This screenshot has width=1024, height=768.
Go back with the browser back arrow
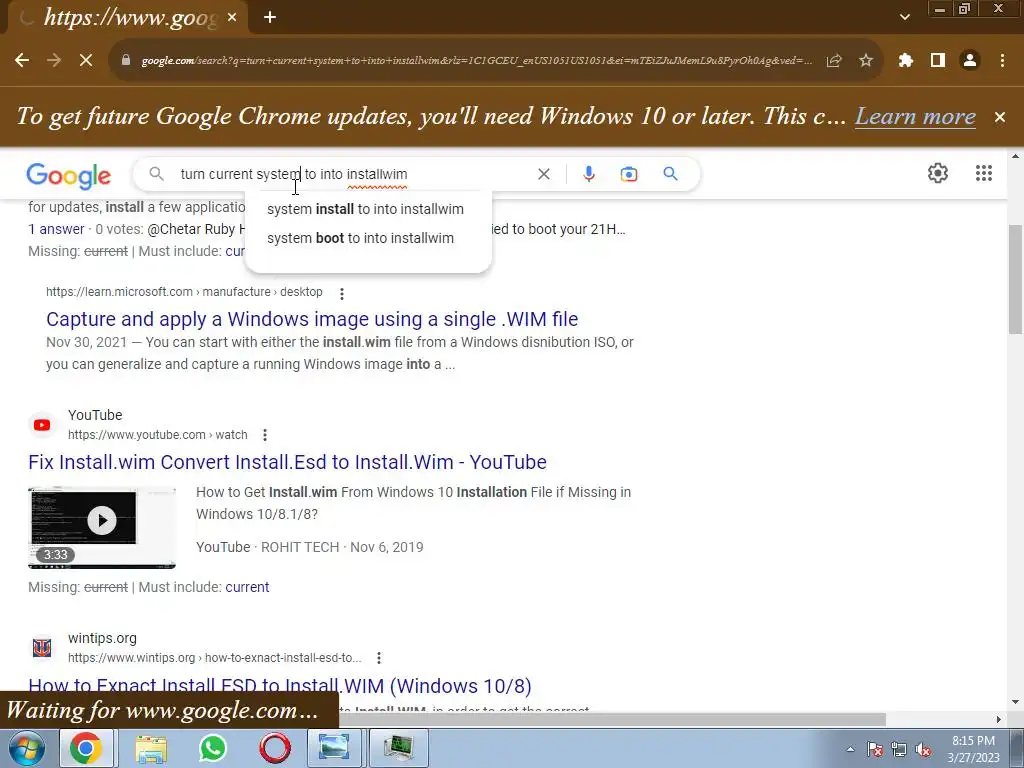click(22, 61)
